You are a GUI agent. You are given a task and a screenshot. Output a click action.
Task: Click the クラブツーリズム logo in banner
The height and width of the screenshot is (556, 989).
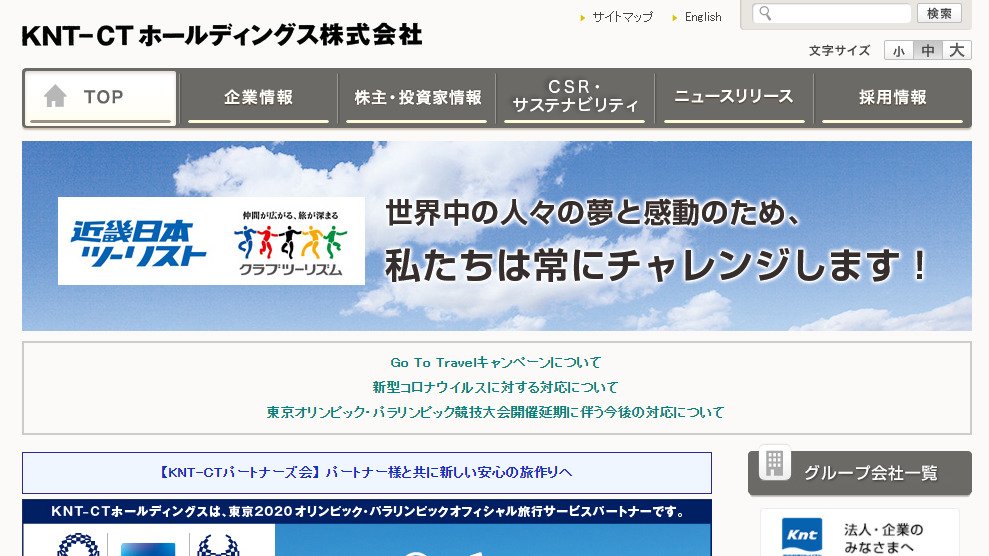(x=291, y=243)
